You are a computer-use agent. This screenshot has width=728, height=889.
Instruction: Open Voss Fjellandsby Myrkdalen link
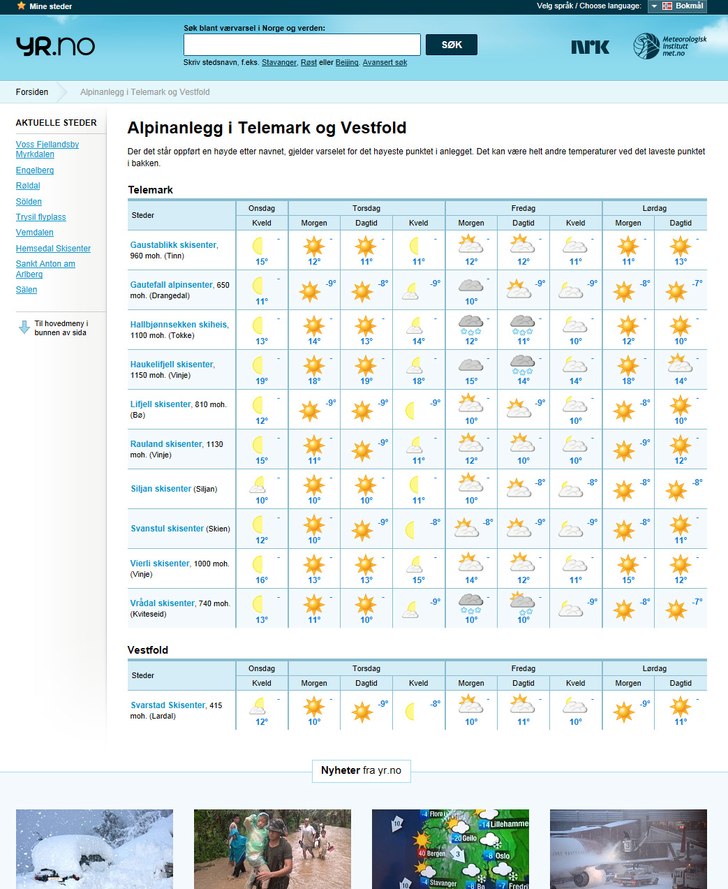[47, 149]
